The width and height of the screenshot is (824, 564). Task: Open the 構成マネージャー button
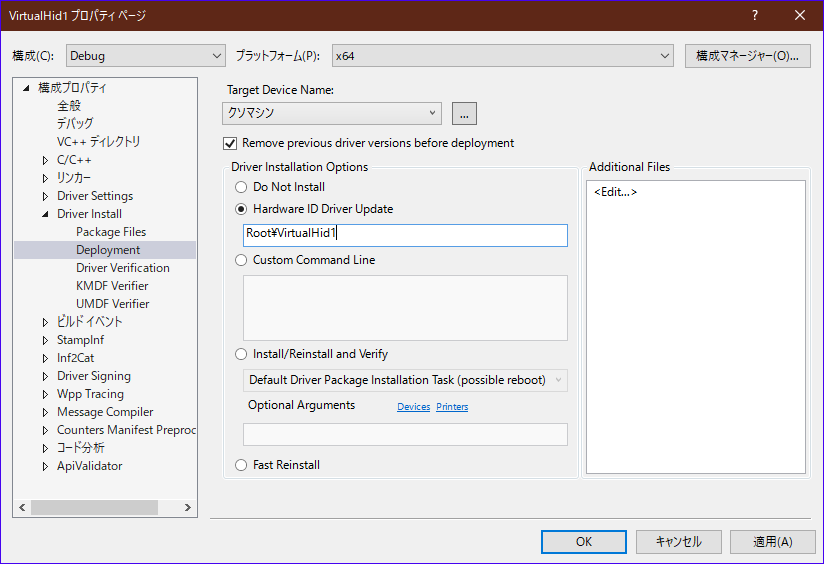click(x=747, y=56)
